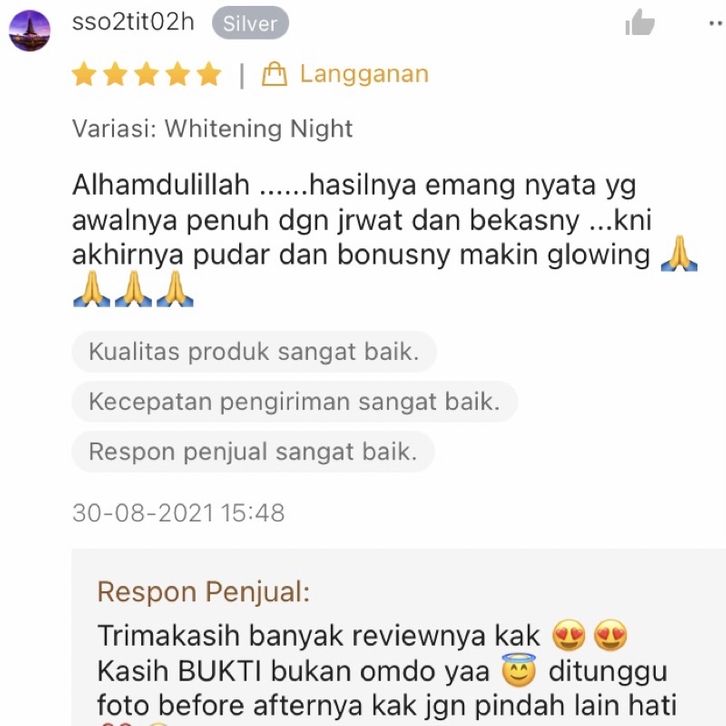The image size is (726, 726).
Task: Click the shopping bag Langganan icon
Action: tap(275, 74)
